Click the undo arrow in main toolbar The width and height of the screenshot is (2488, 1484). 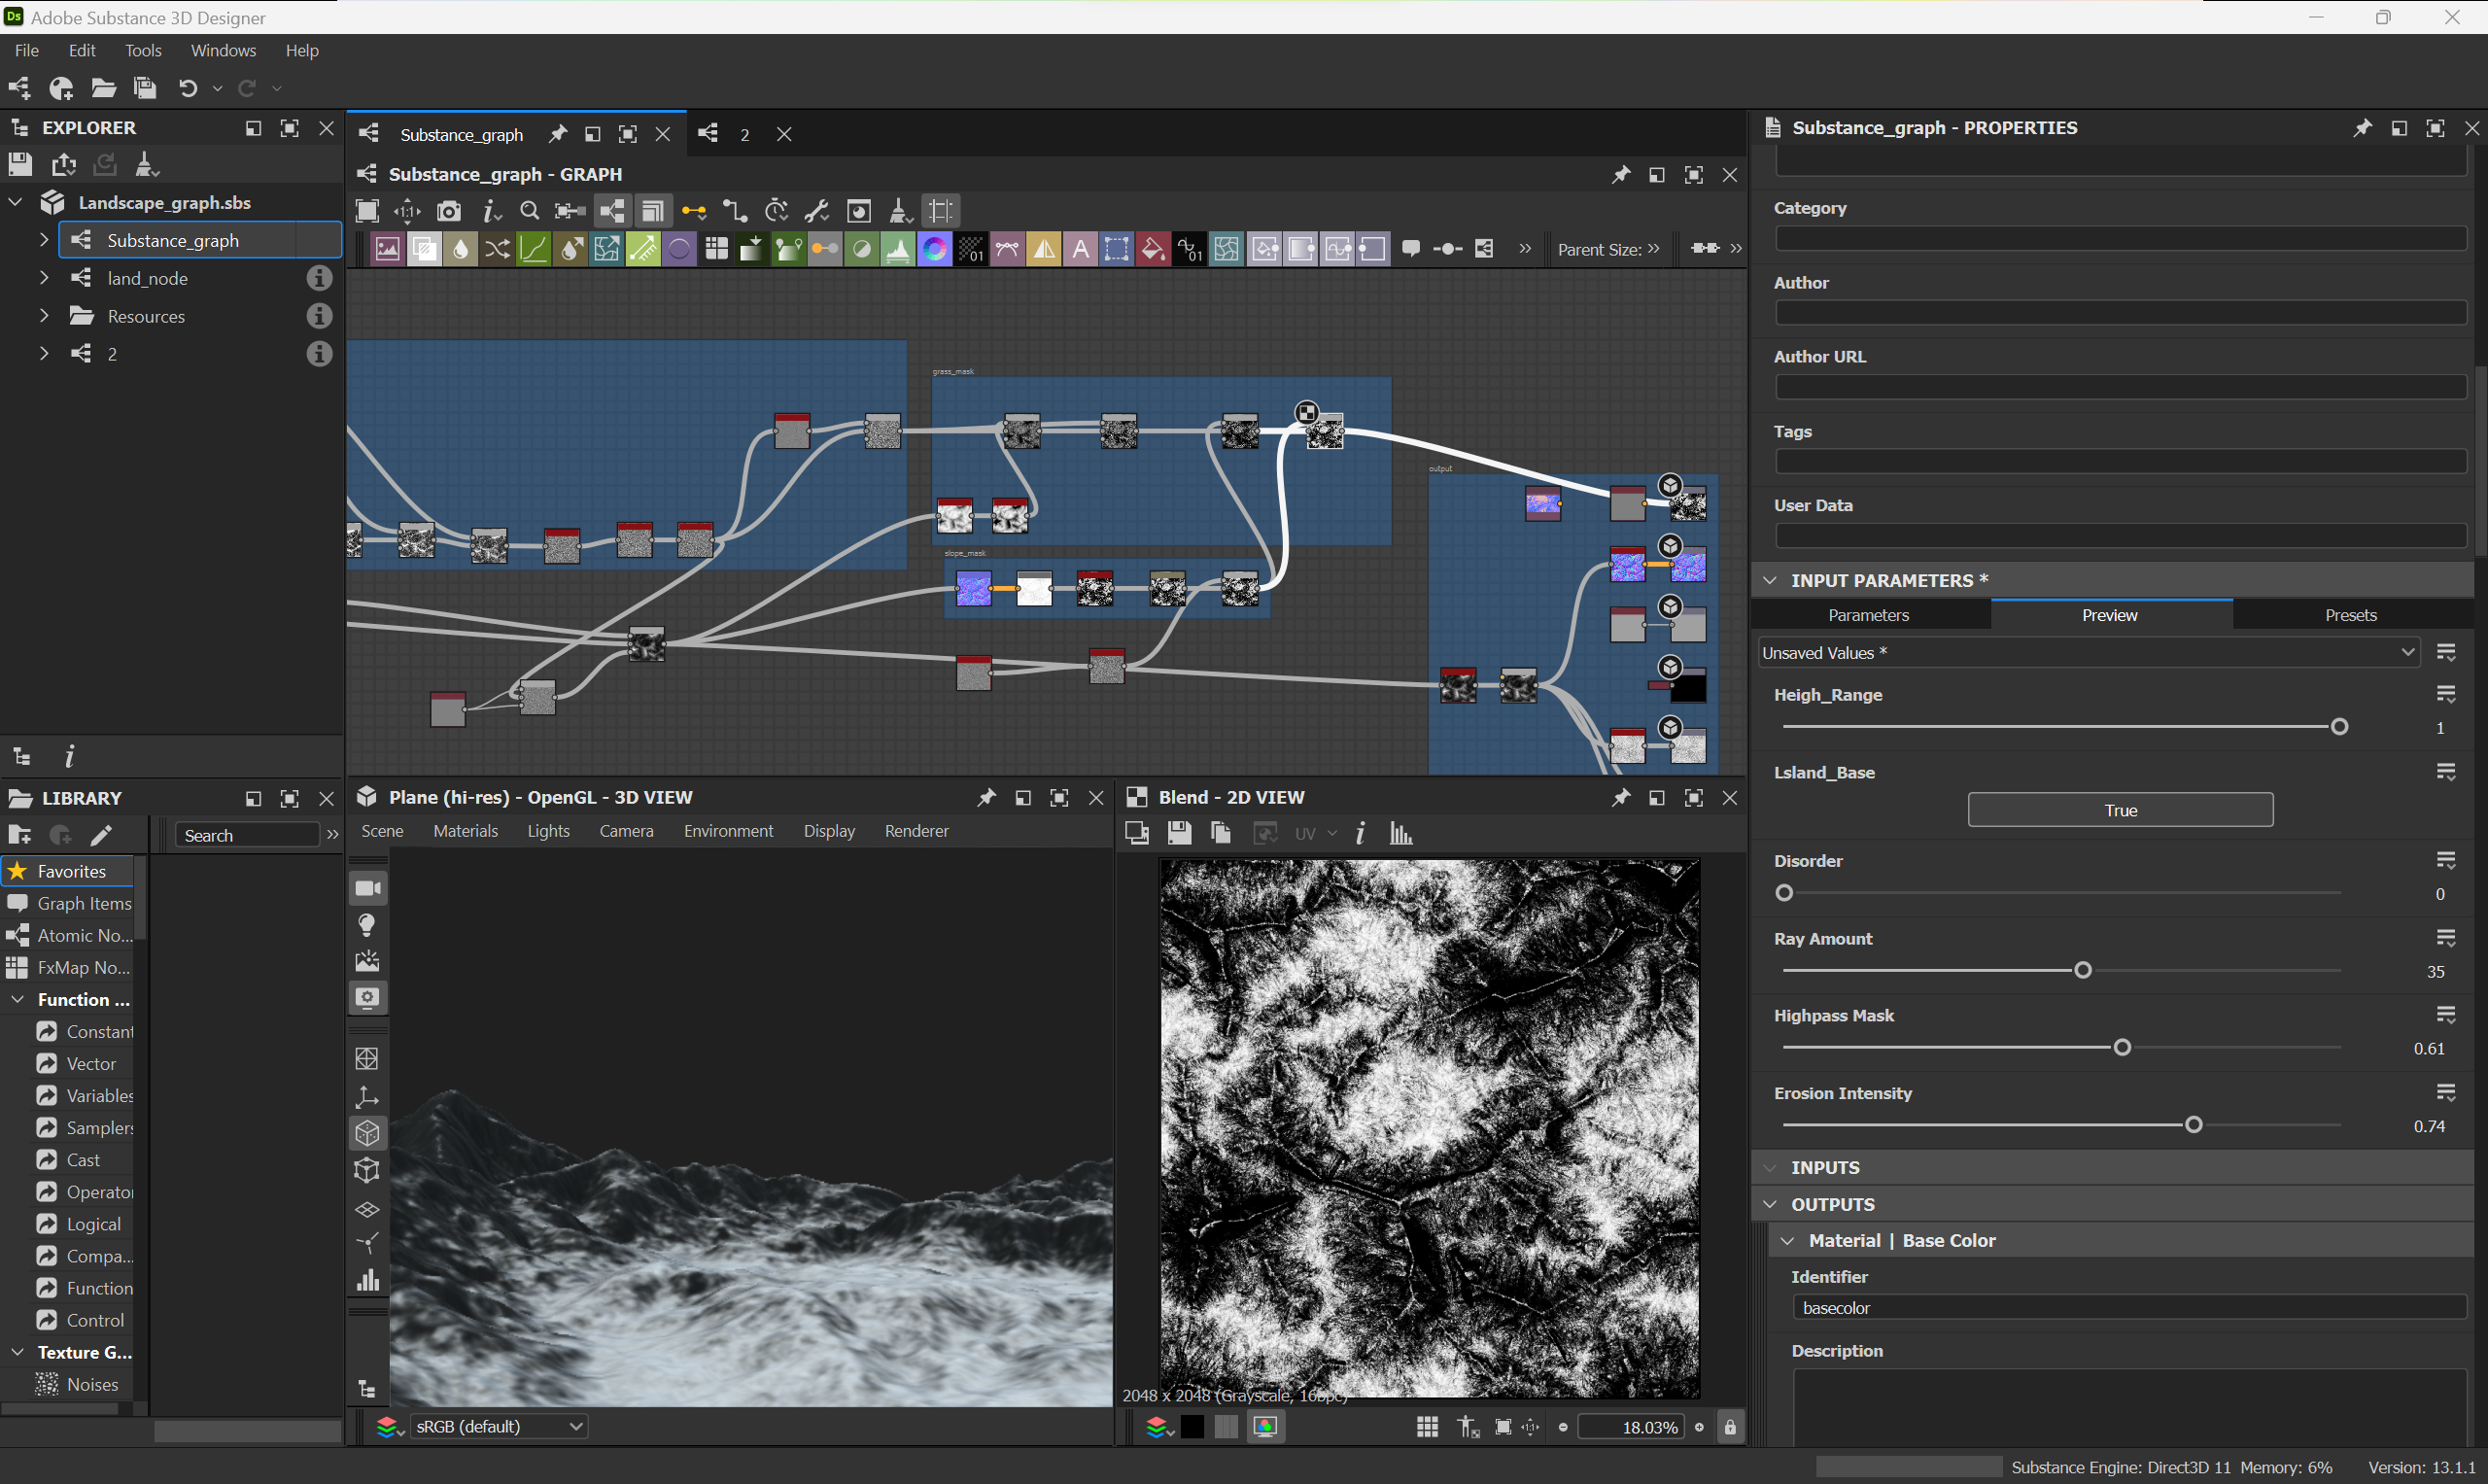coord(187,88)
